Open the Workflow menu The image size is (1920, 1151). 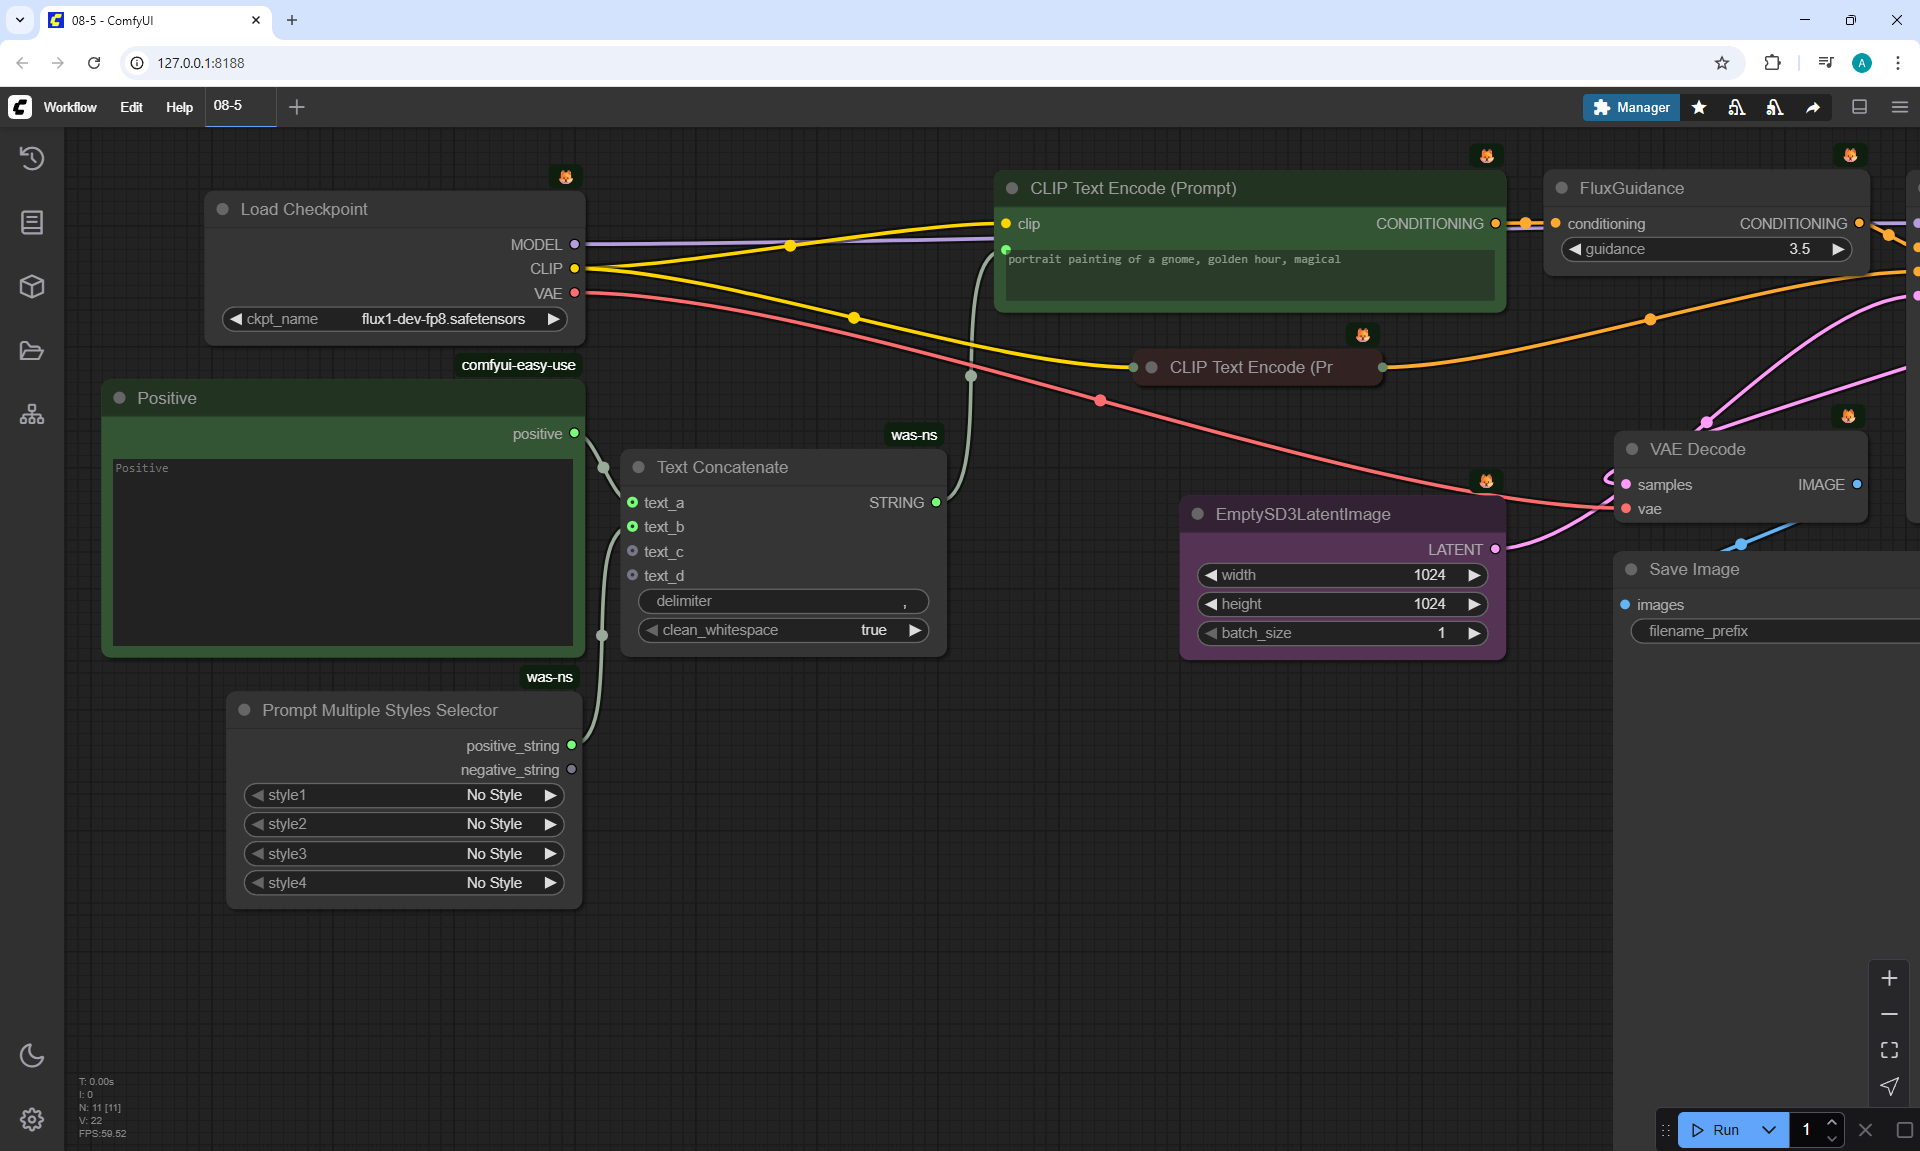pyautogui.click(x=70, y=107)
